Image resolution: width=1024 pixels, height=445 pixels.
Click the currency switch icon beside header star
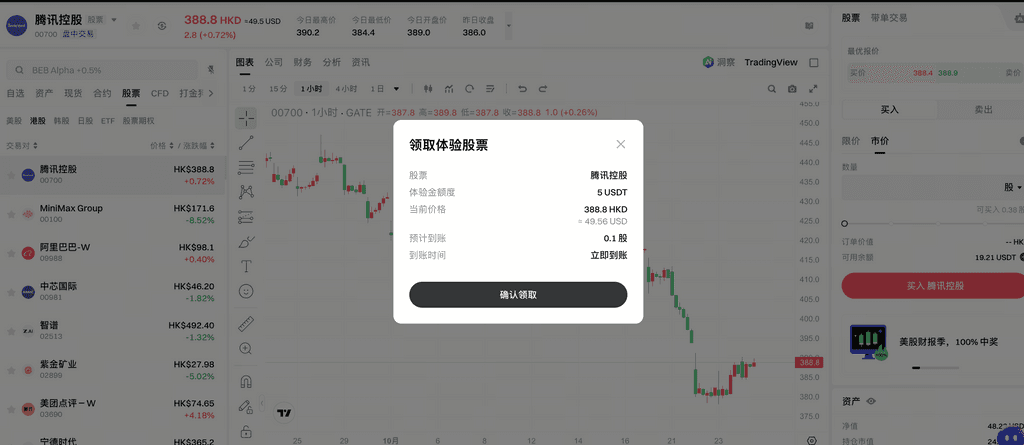pos(162,25)
